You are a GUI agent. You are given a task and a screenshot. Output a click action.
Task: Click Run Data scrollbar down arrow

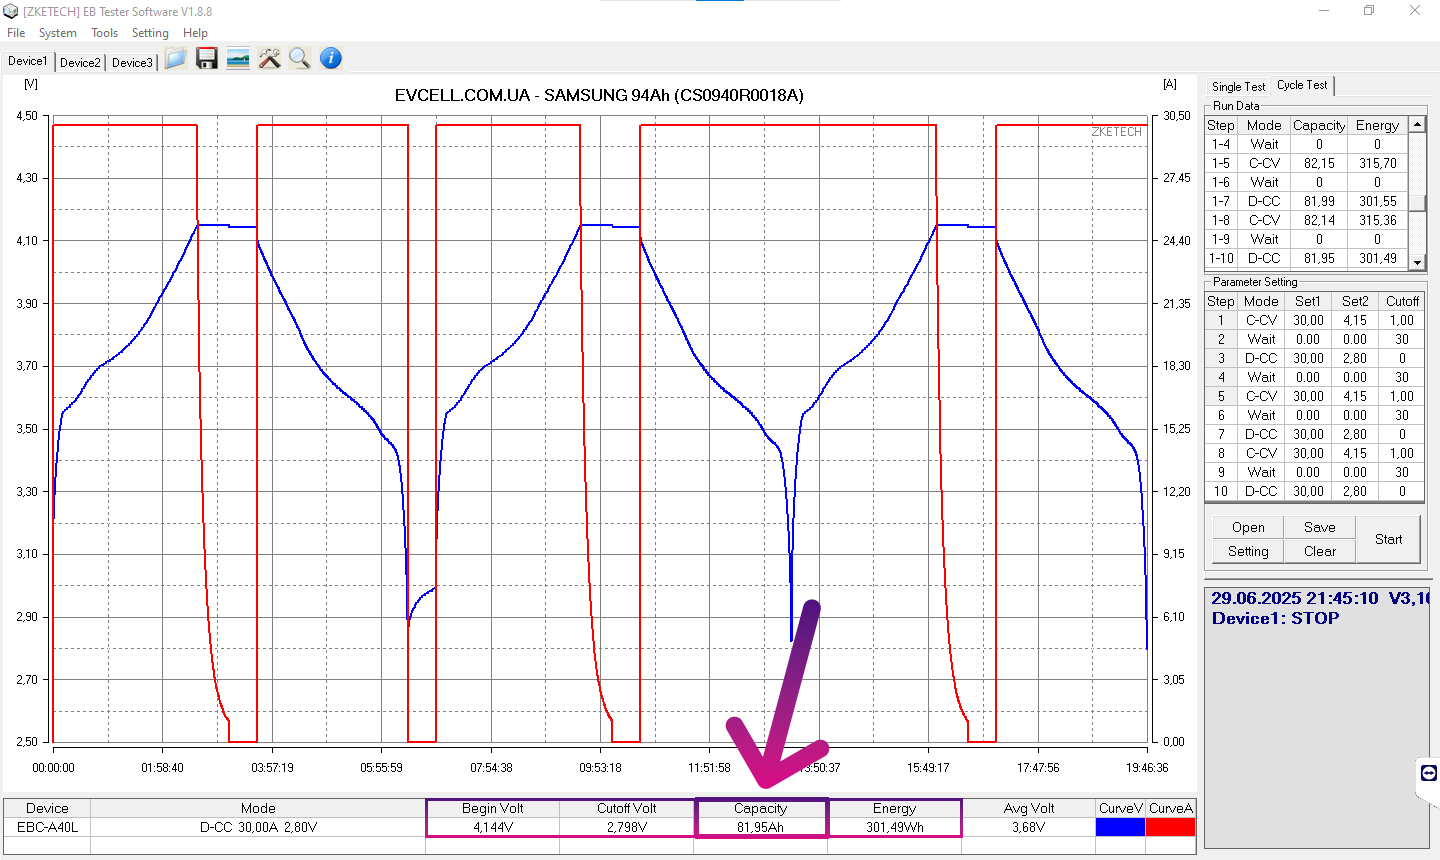[x=1417, y=262]
